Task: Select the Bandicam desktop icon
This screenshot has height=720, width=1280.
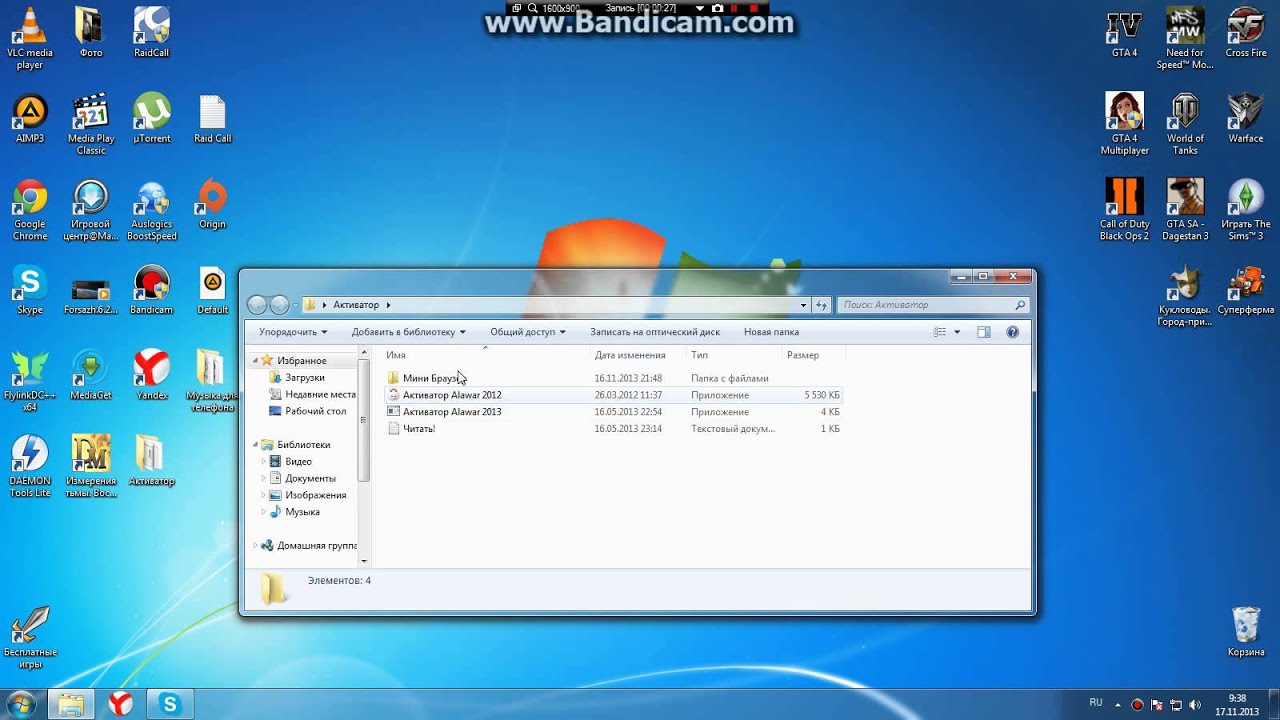Action: 151,290
